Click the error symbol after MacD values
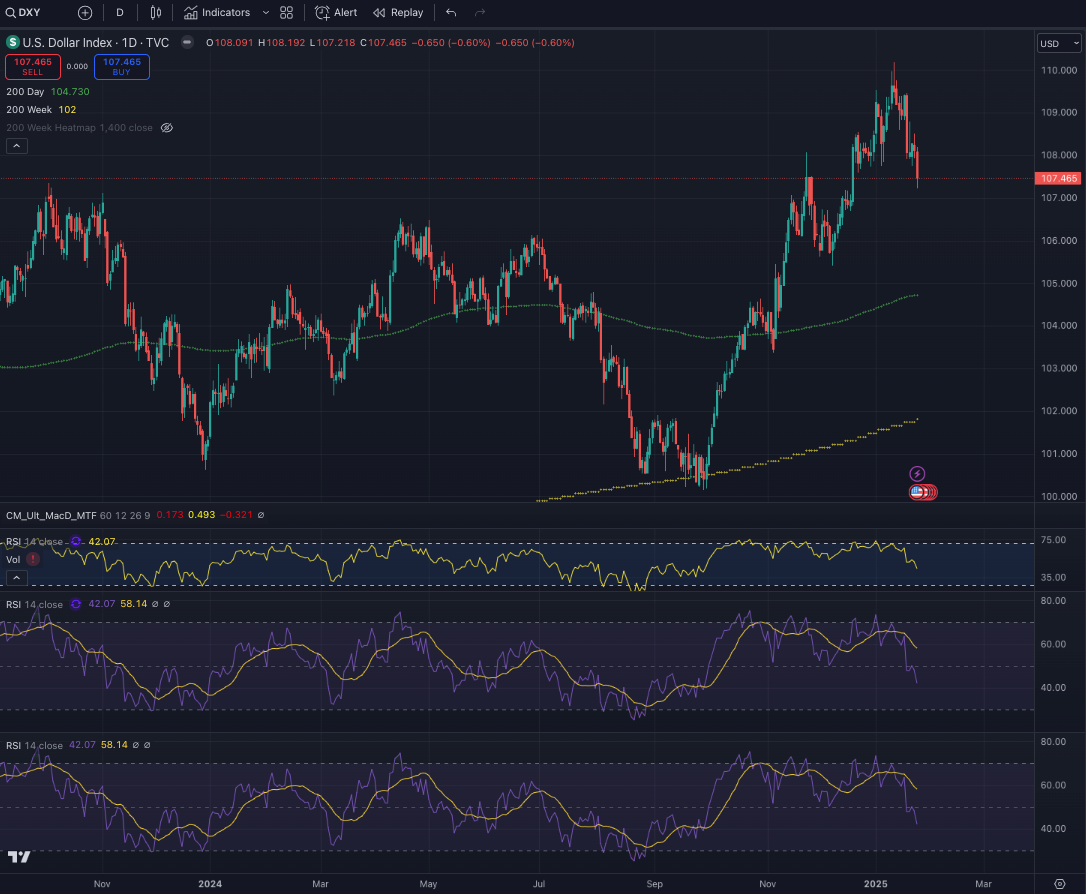Image resolution: width=1086 pixels, height=894 pixels. [x=260, y=515]
